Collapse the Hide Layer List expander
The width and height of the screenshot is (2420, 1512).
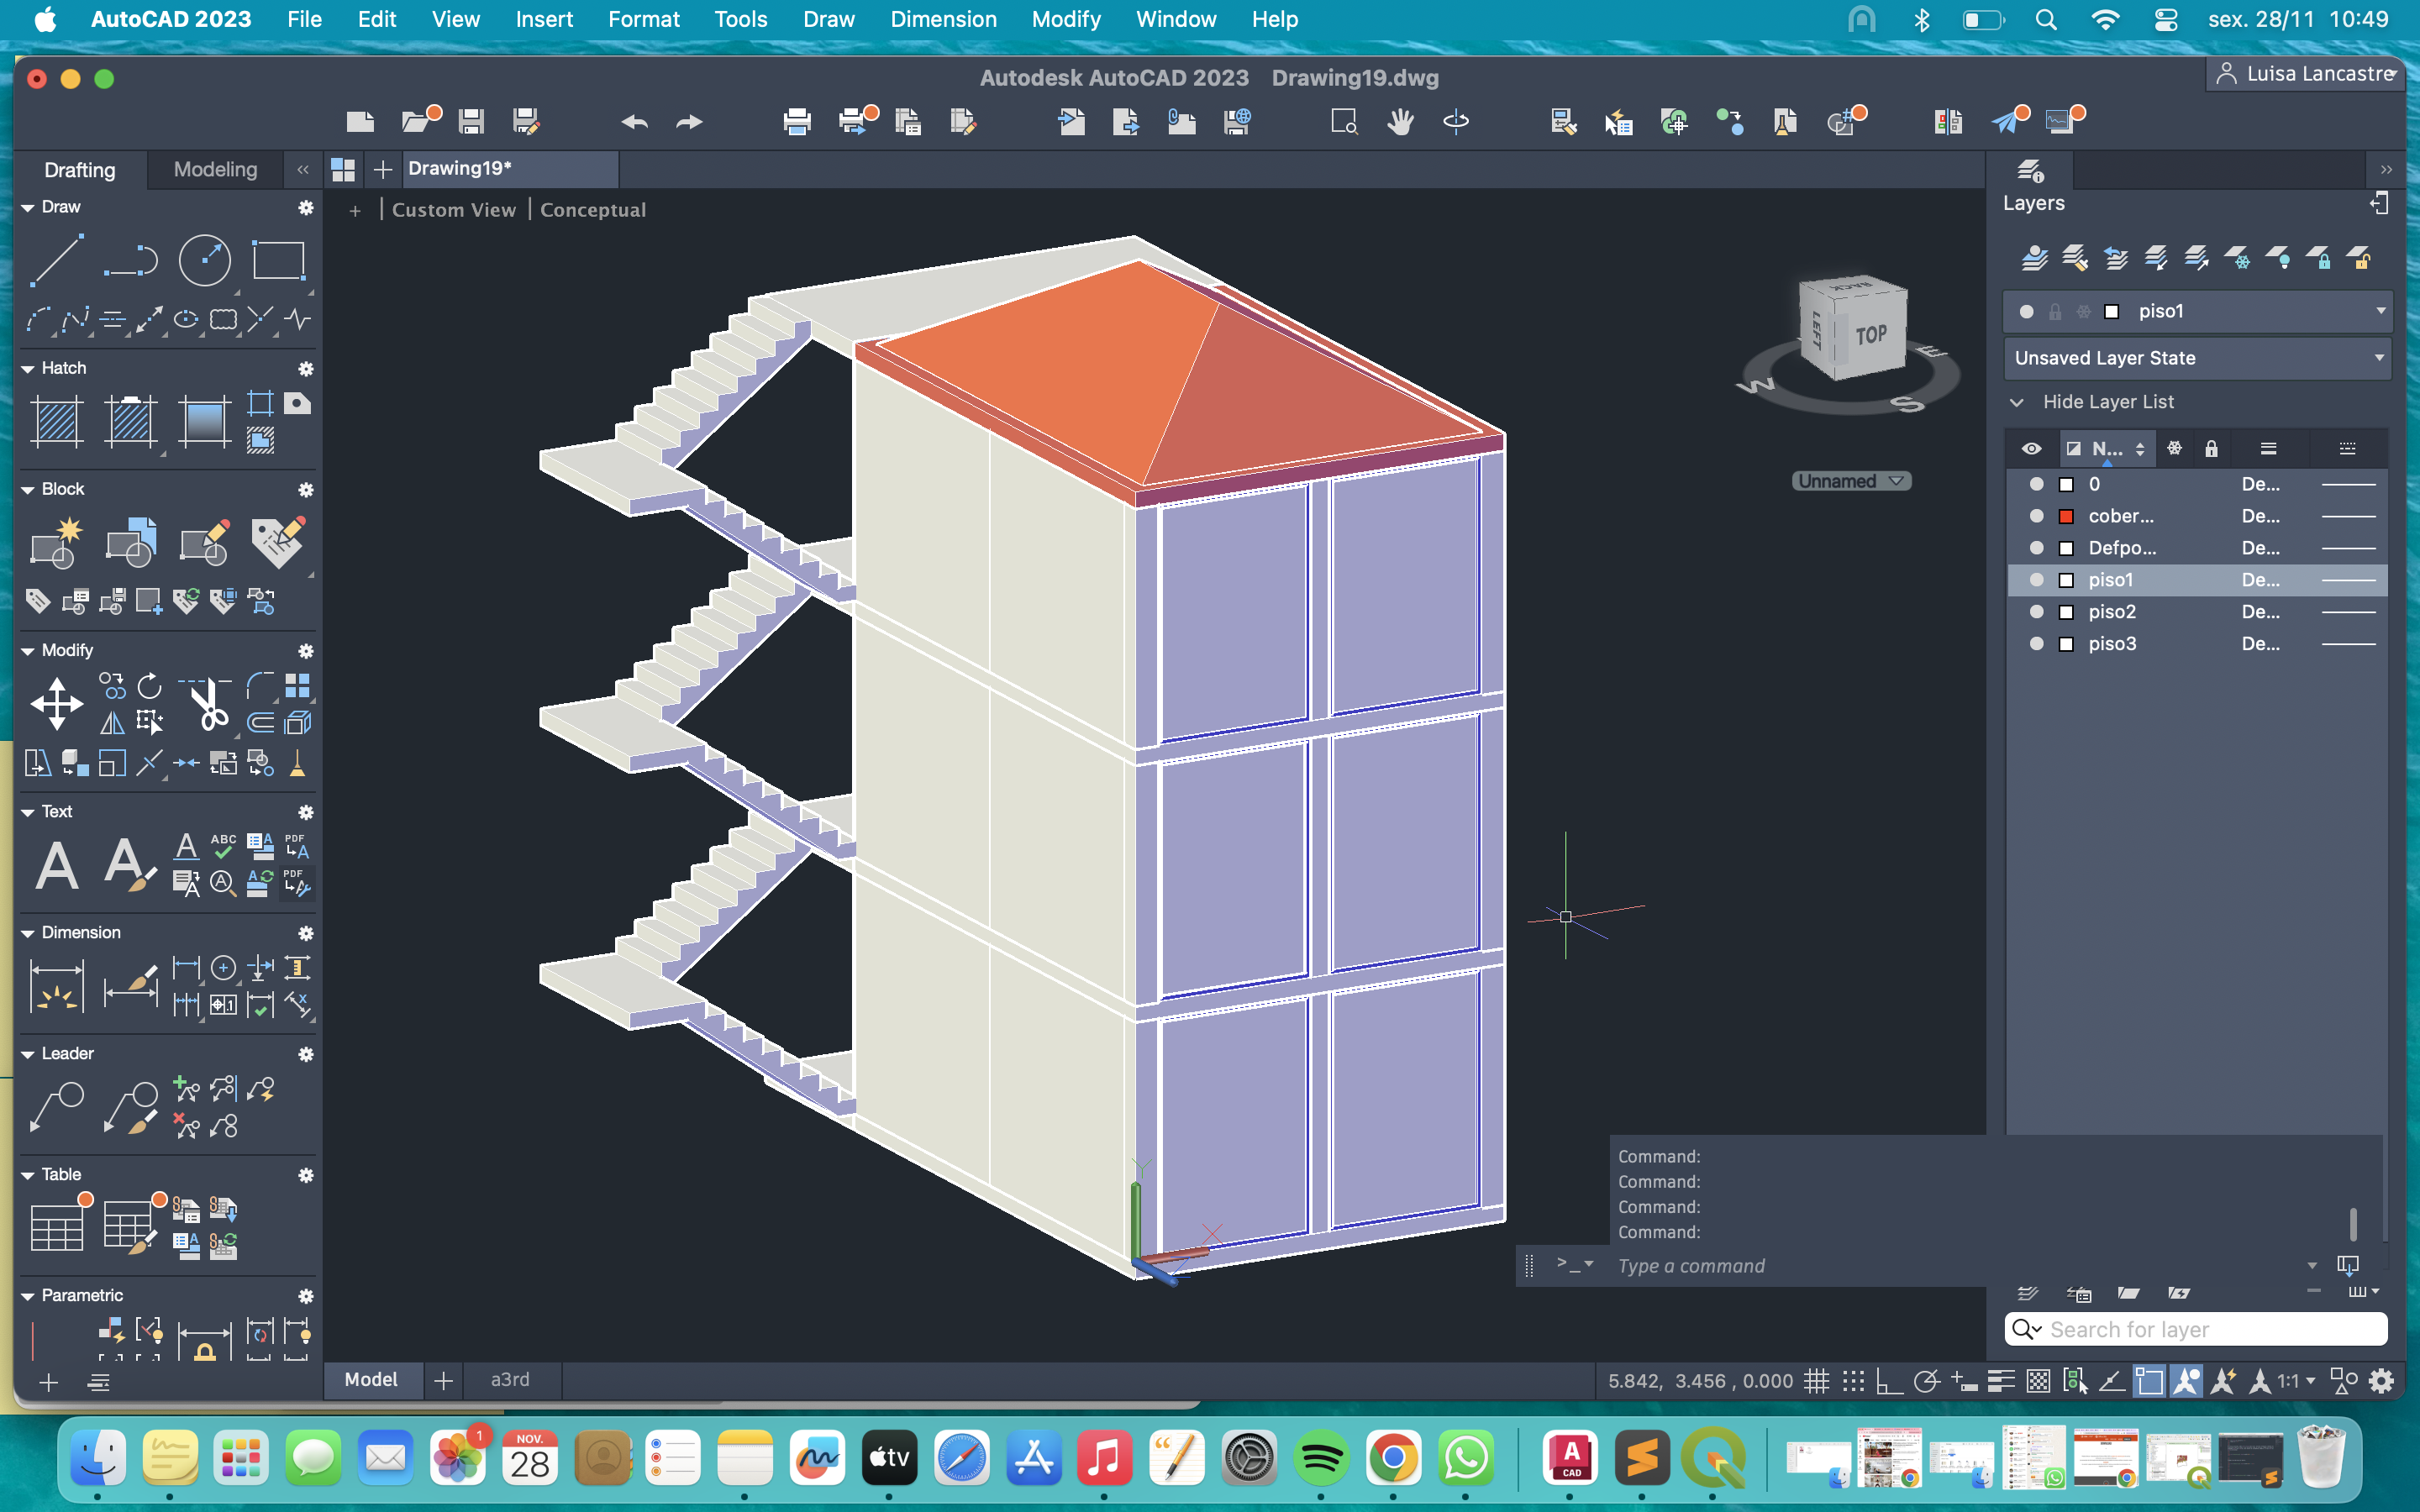tap(2017, 402)
